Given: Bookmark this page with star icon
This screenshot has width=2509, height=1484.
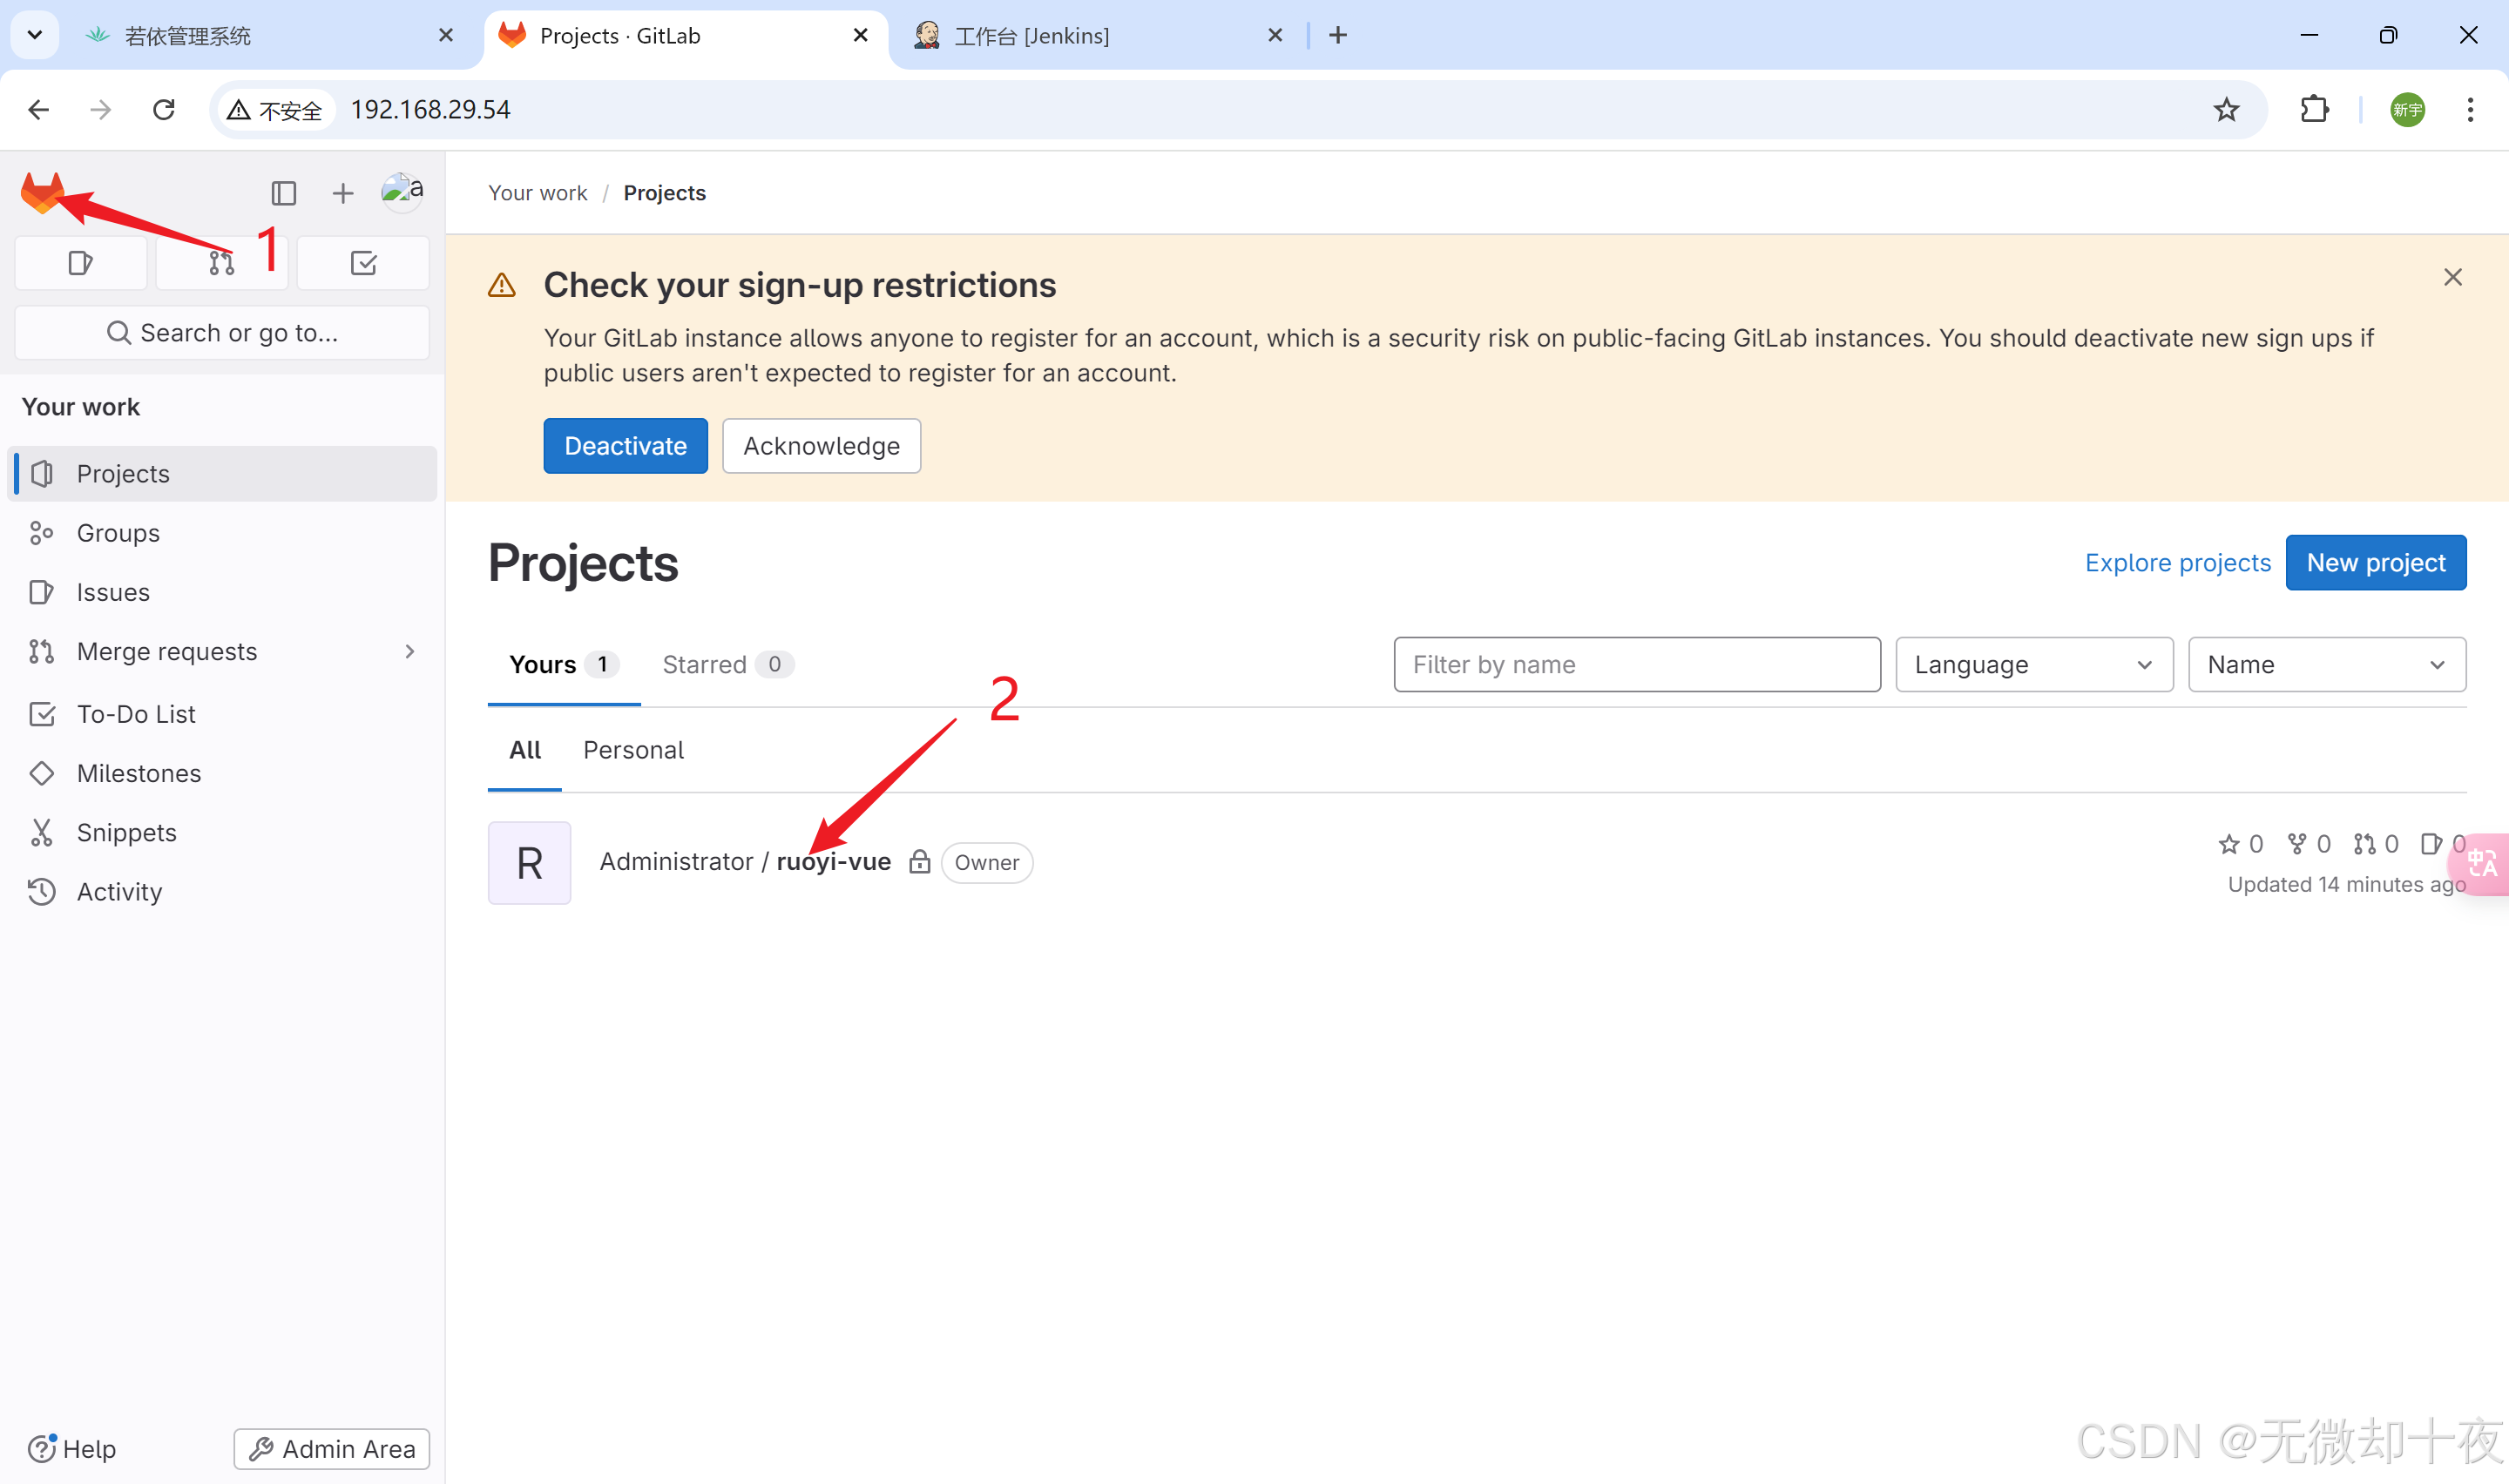Looking at the screenshot, I should 2225,109.
